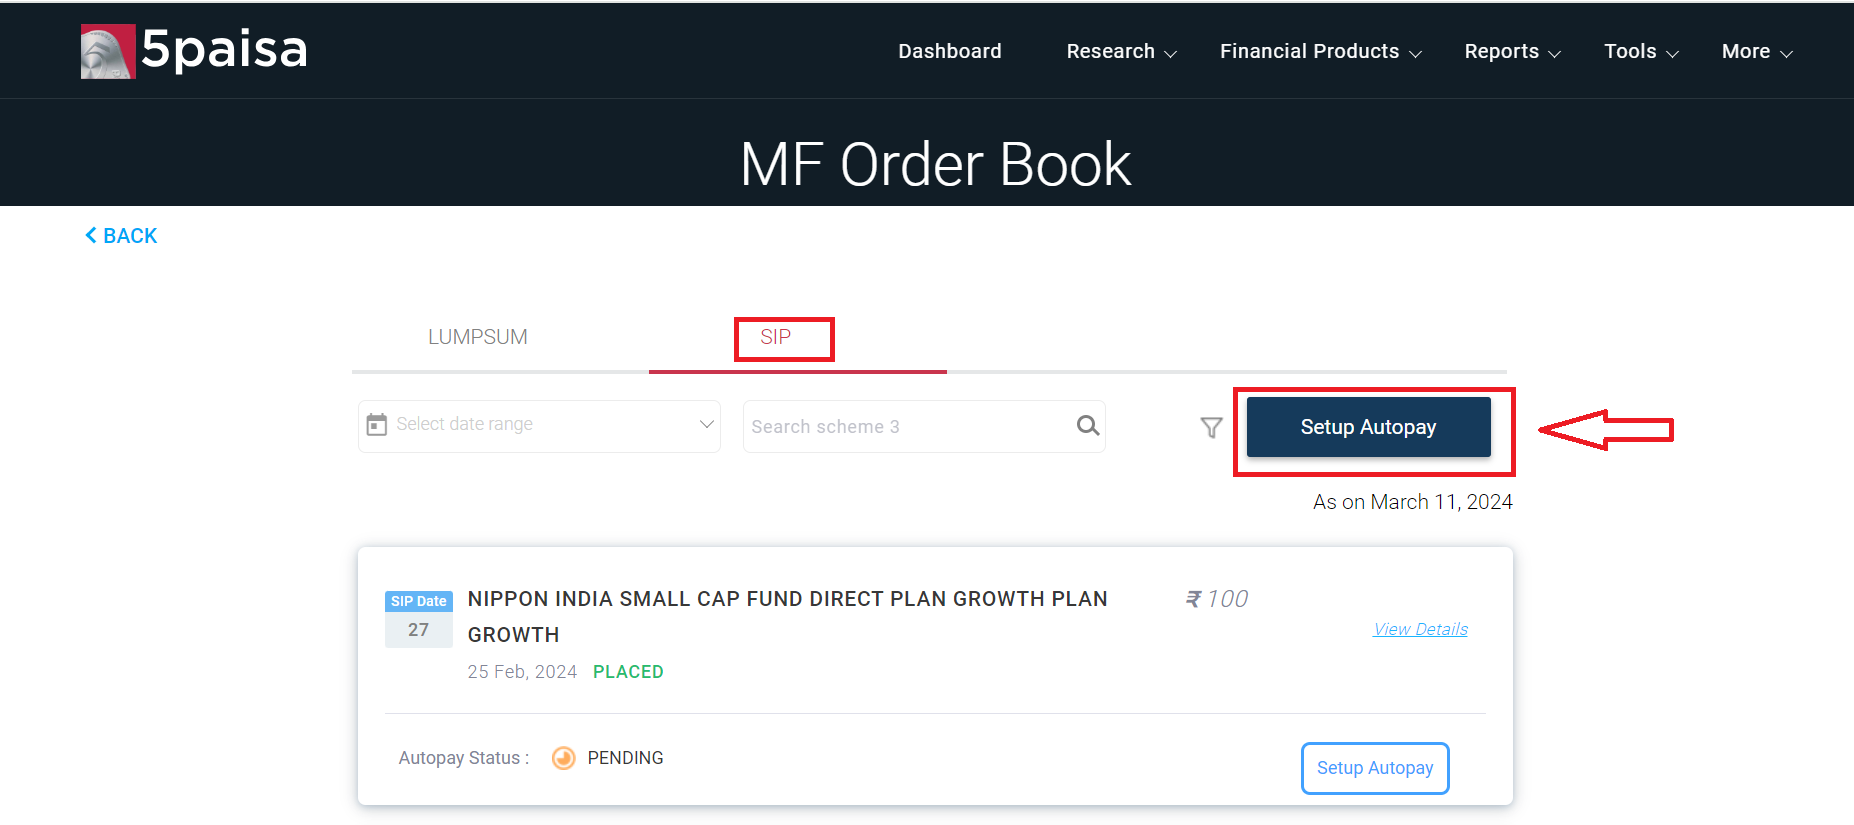Click the Nippon India Small Cap Fund name
1854x825 pixels.
click(787, 616)
